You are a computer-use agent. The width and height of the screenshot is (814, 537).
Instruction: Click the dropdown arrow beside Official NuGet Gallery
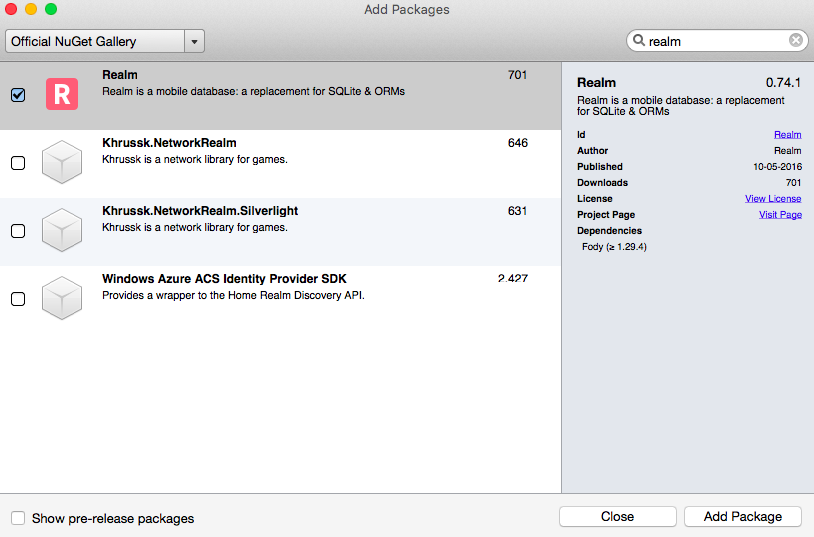click(194, 42)
